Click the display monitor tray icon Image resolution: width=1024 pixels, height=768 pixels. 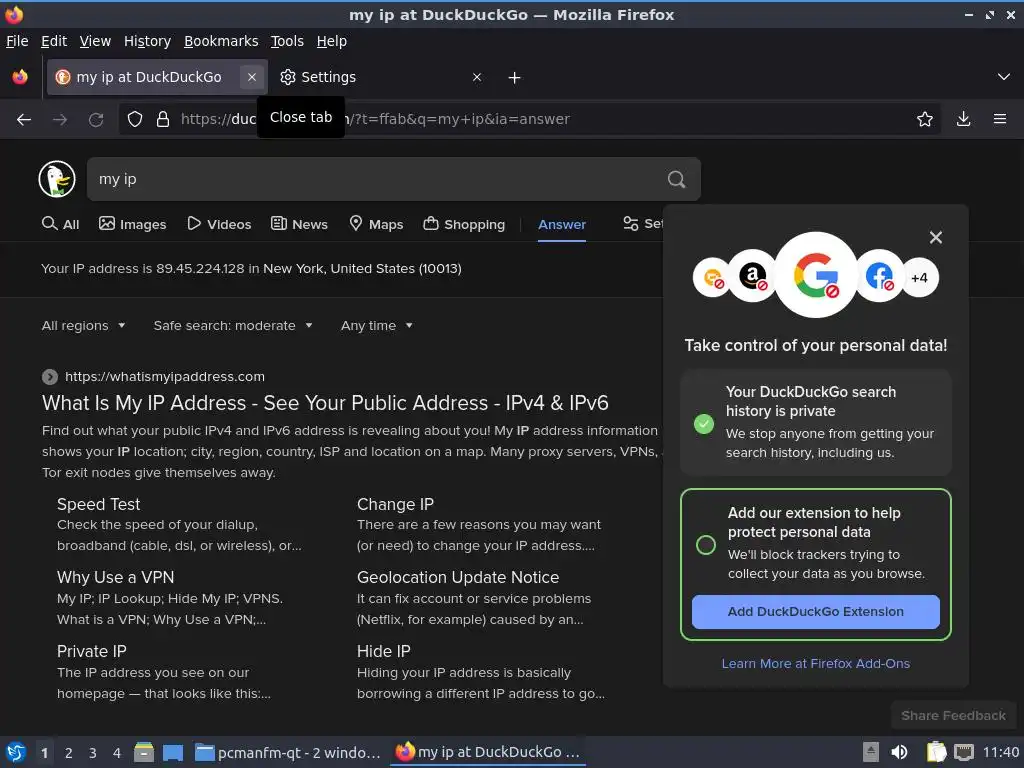pyautogui.click(x=963, y=752)
